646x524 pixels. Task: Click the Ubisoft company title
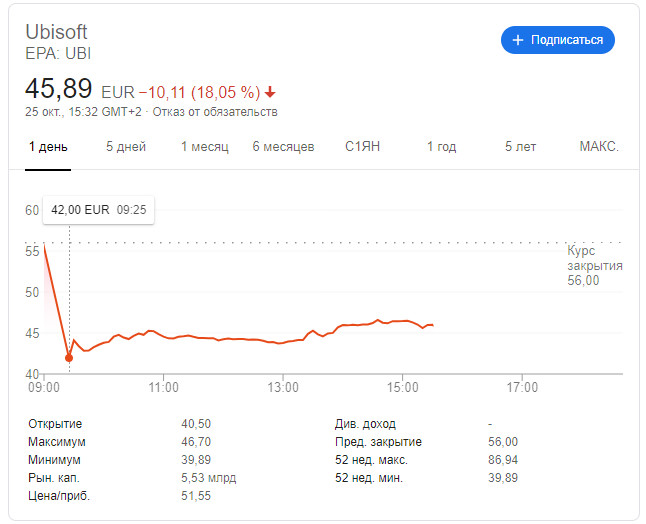[56, 32]
